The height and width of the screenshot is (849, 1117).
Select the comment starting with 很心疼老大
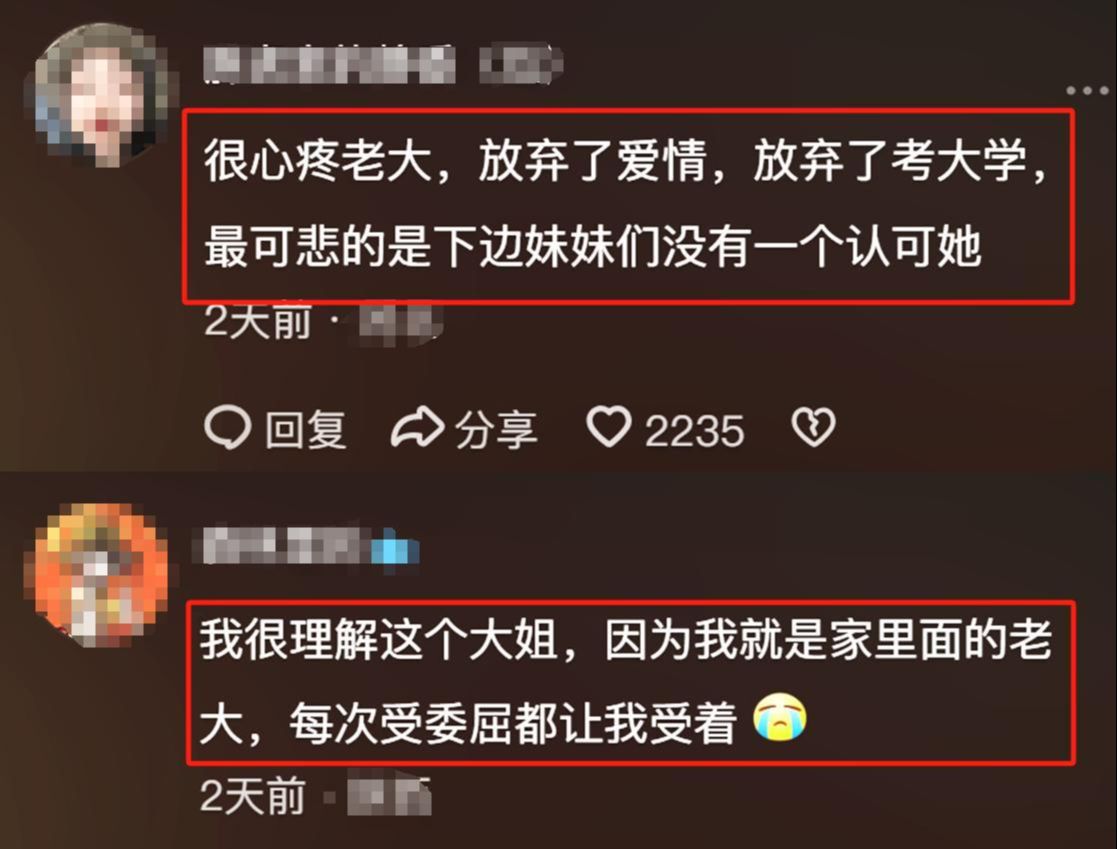(628, 205)
